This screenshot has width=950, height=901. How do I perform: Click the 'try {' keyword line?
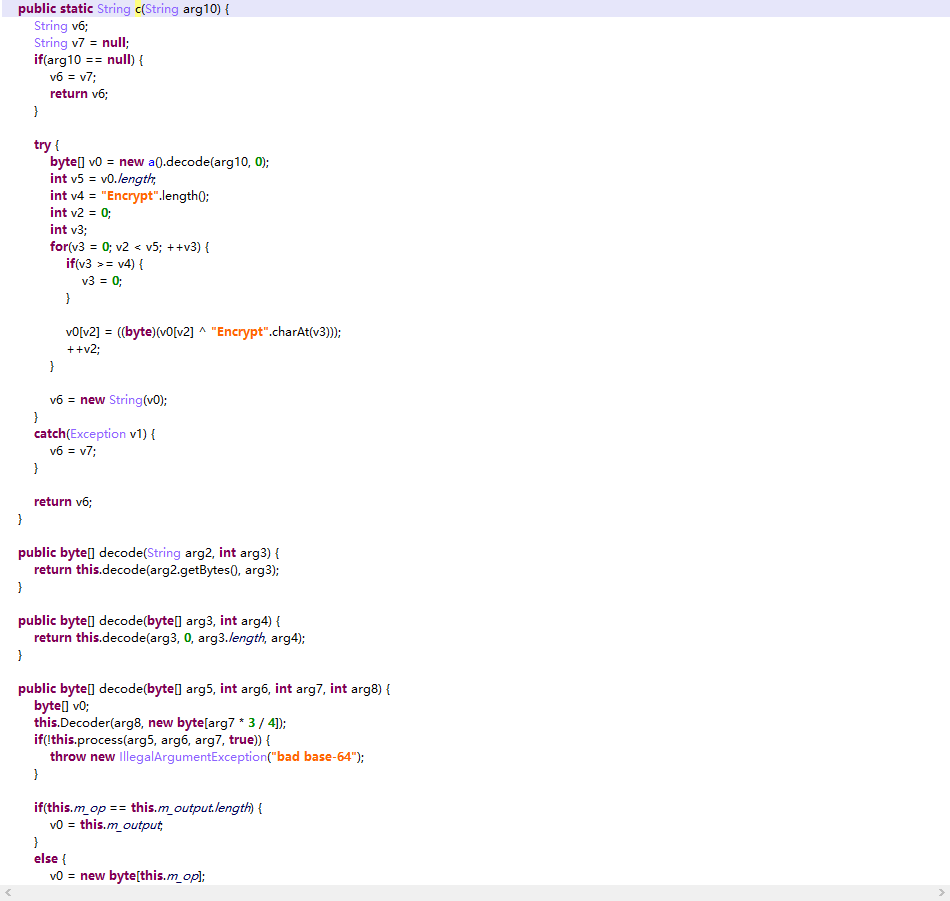(x=47, y=145)
